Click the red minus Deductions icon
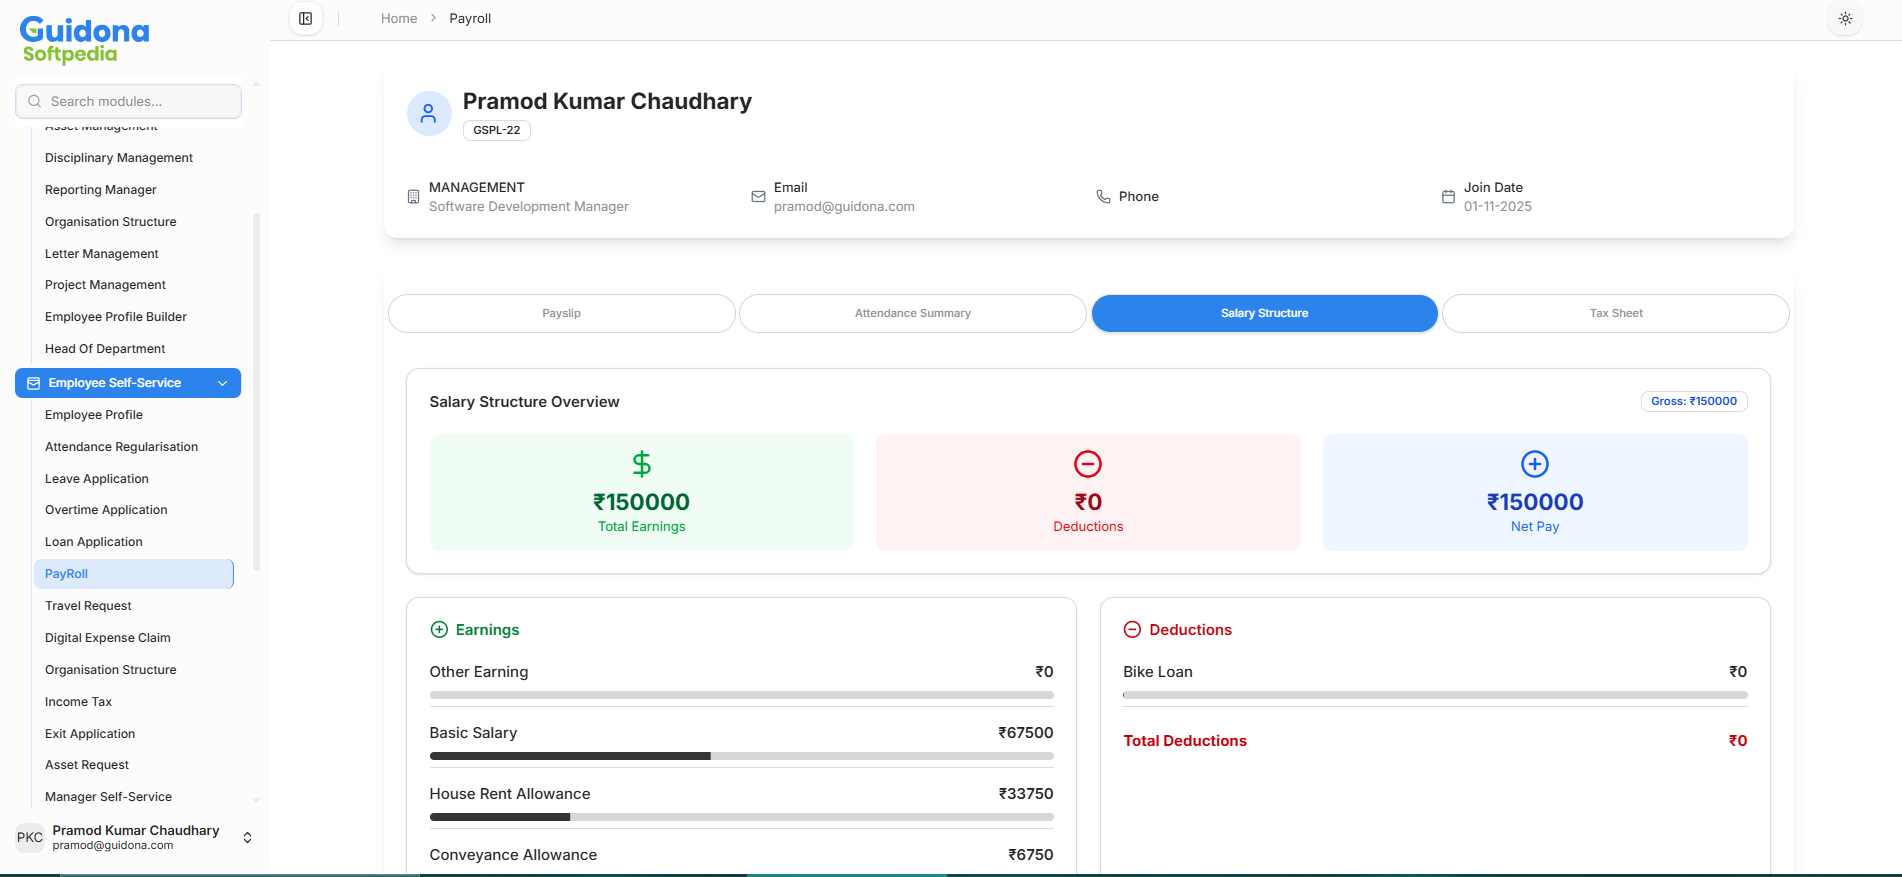Screen dimensions: 1902x877 click(1088, 464)
